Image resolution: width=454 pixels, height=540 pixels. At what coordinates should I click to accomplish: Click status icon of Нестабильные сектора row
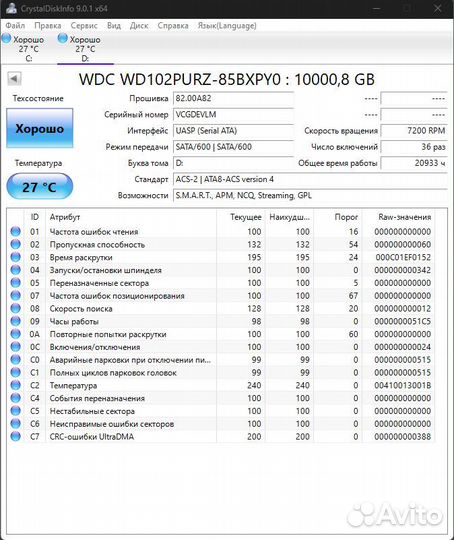click(x=16, y=411)
